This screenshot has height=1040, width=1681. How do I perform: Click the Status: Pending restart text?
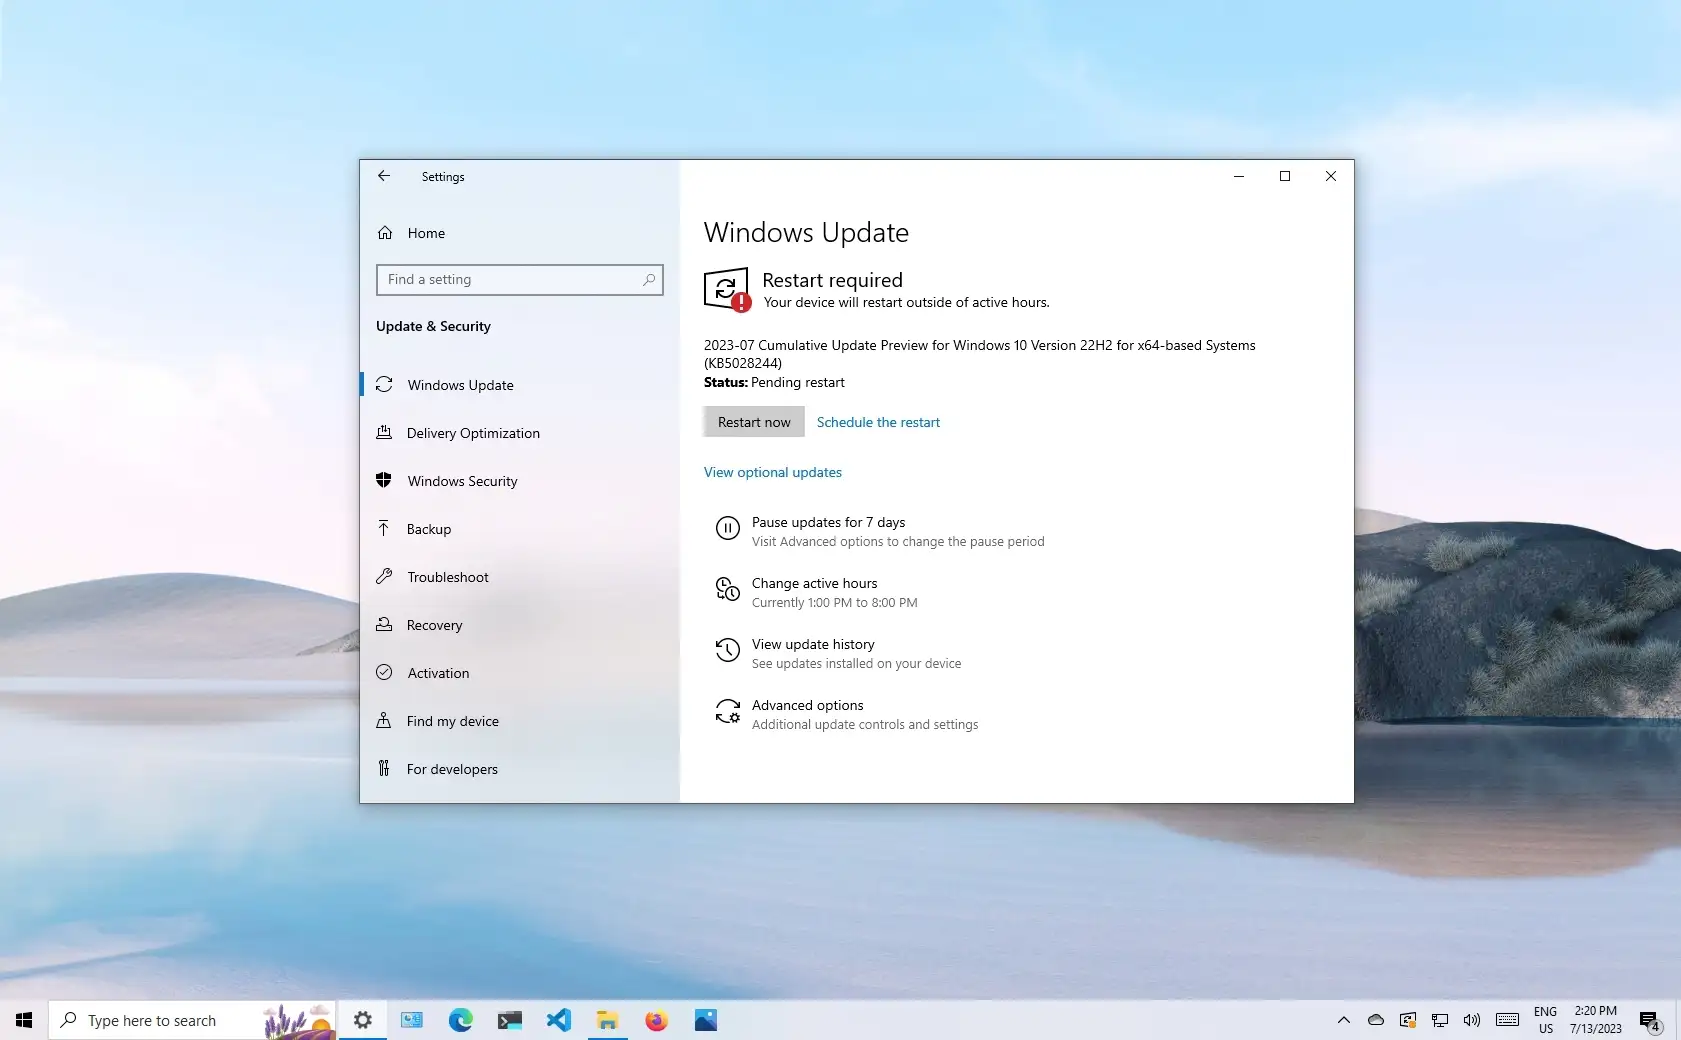(774, 382)
